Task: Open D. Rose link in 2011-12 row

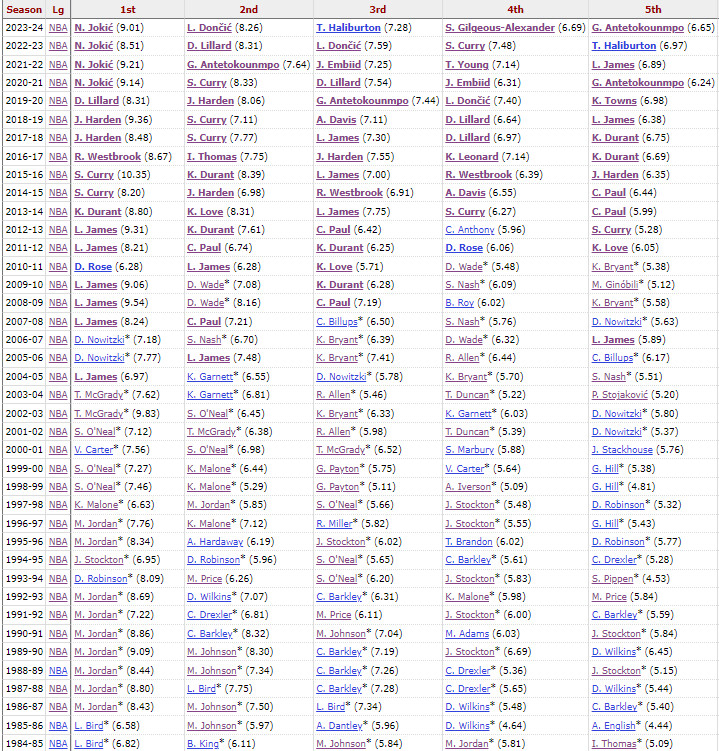Action: tap(464, 248)
